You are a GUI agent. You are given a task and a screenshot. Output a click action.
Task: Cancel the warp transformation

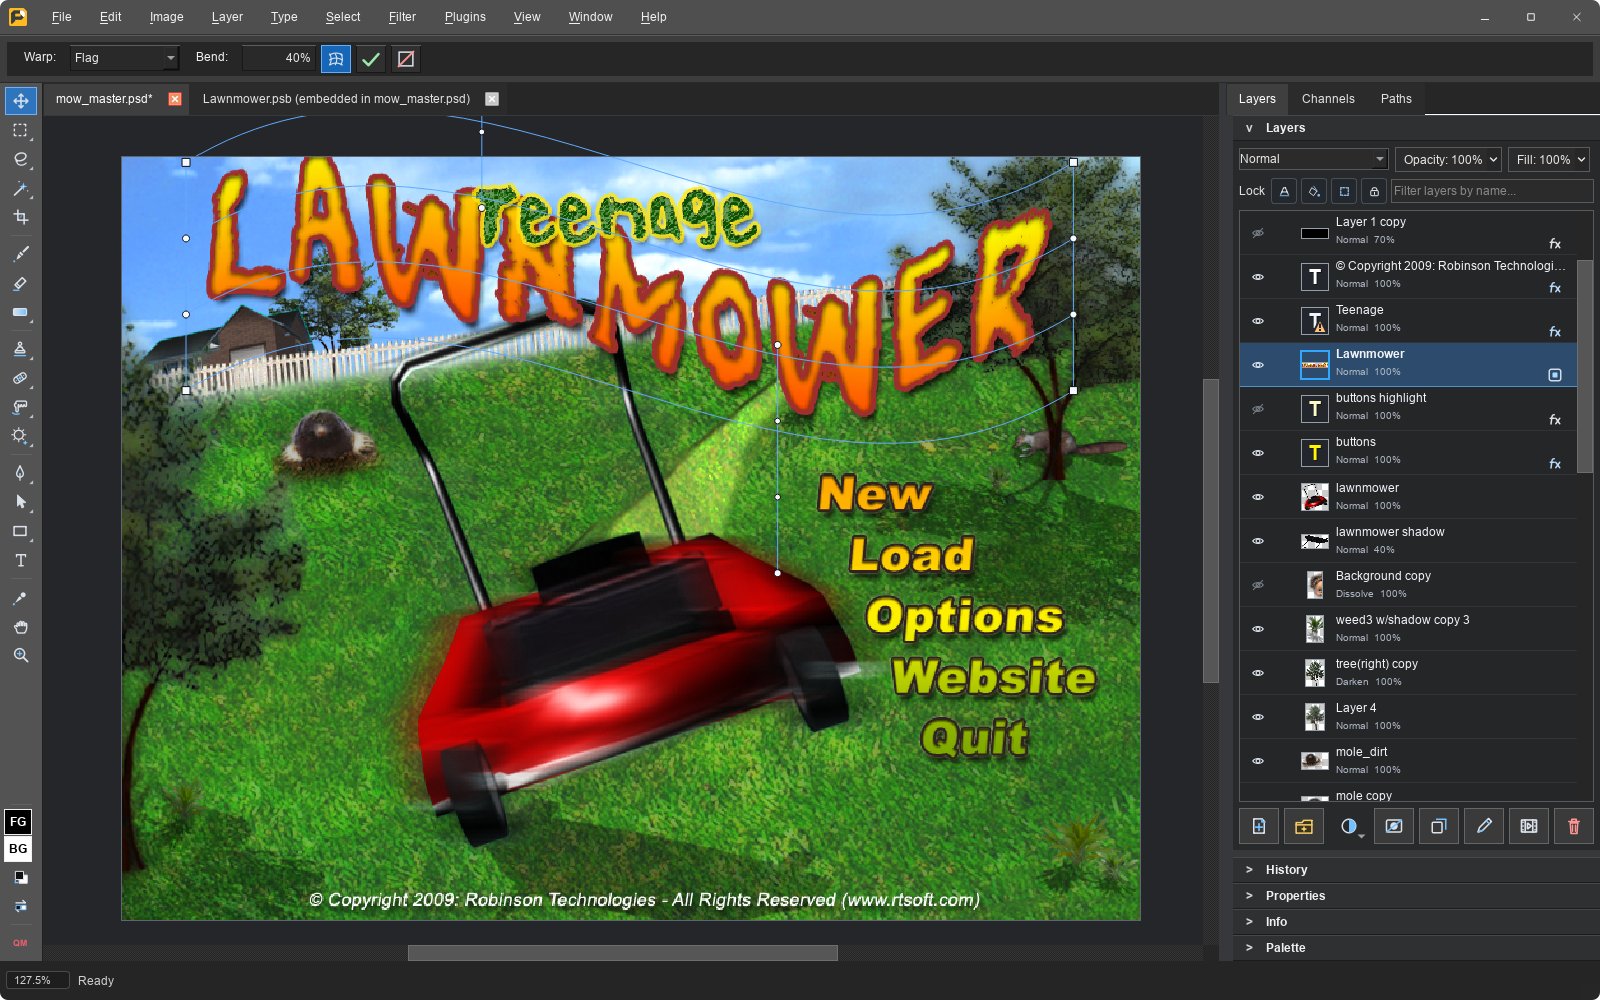pos(406,59)
